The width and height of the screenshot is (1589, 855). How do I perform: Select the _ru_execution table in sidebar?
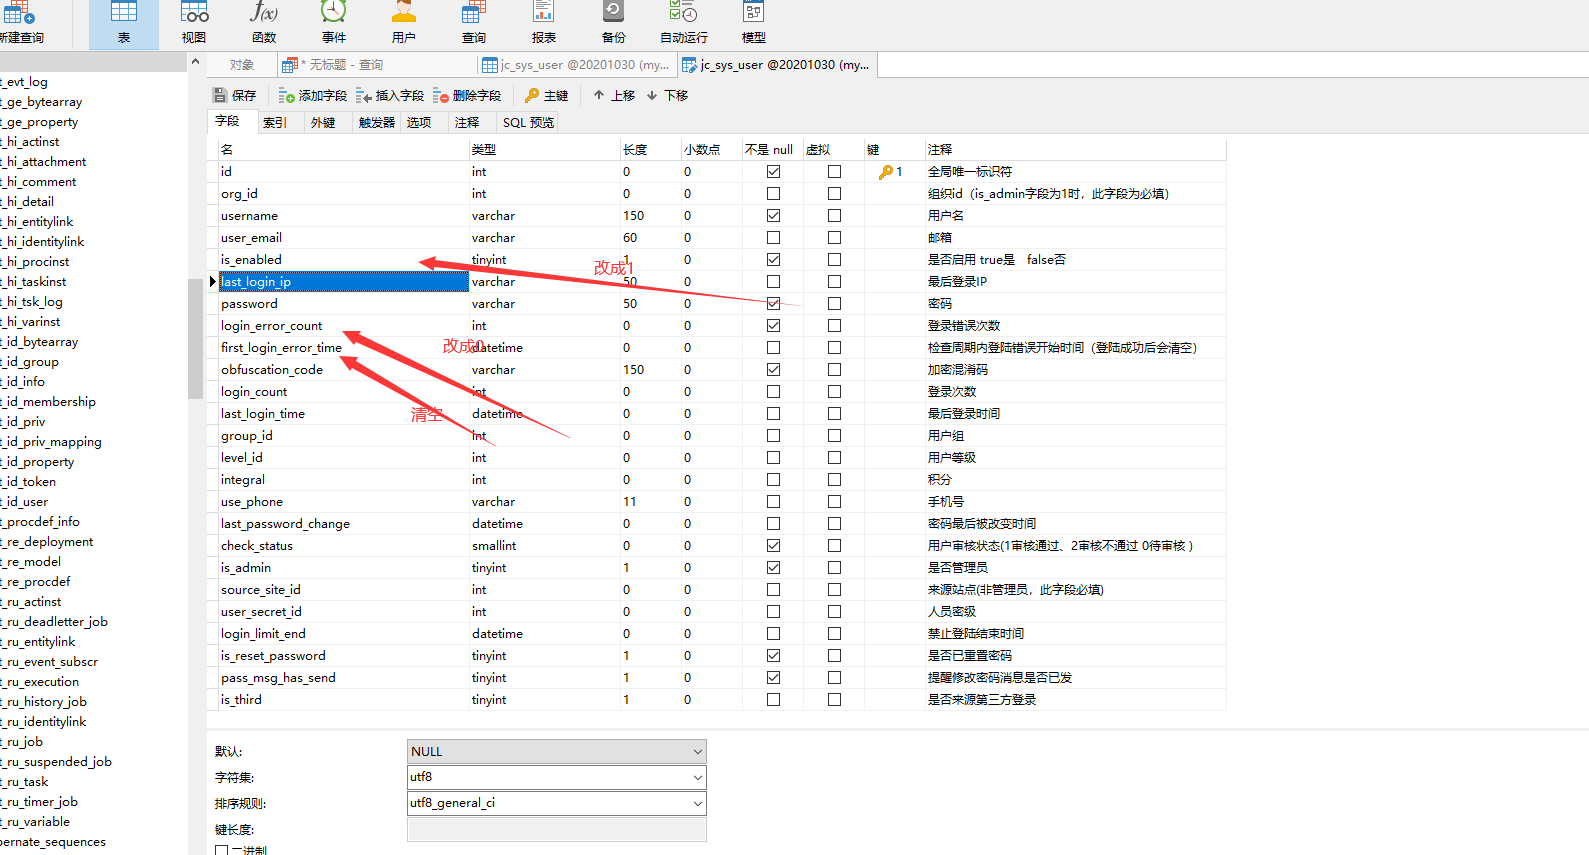point(40,682)
